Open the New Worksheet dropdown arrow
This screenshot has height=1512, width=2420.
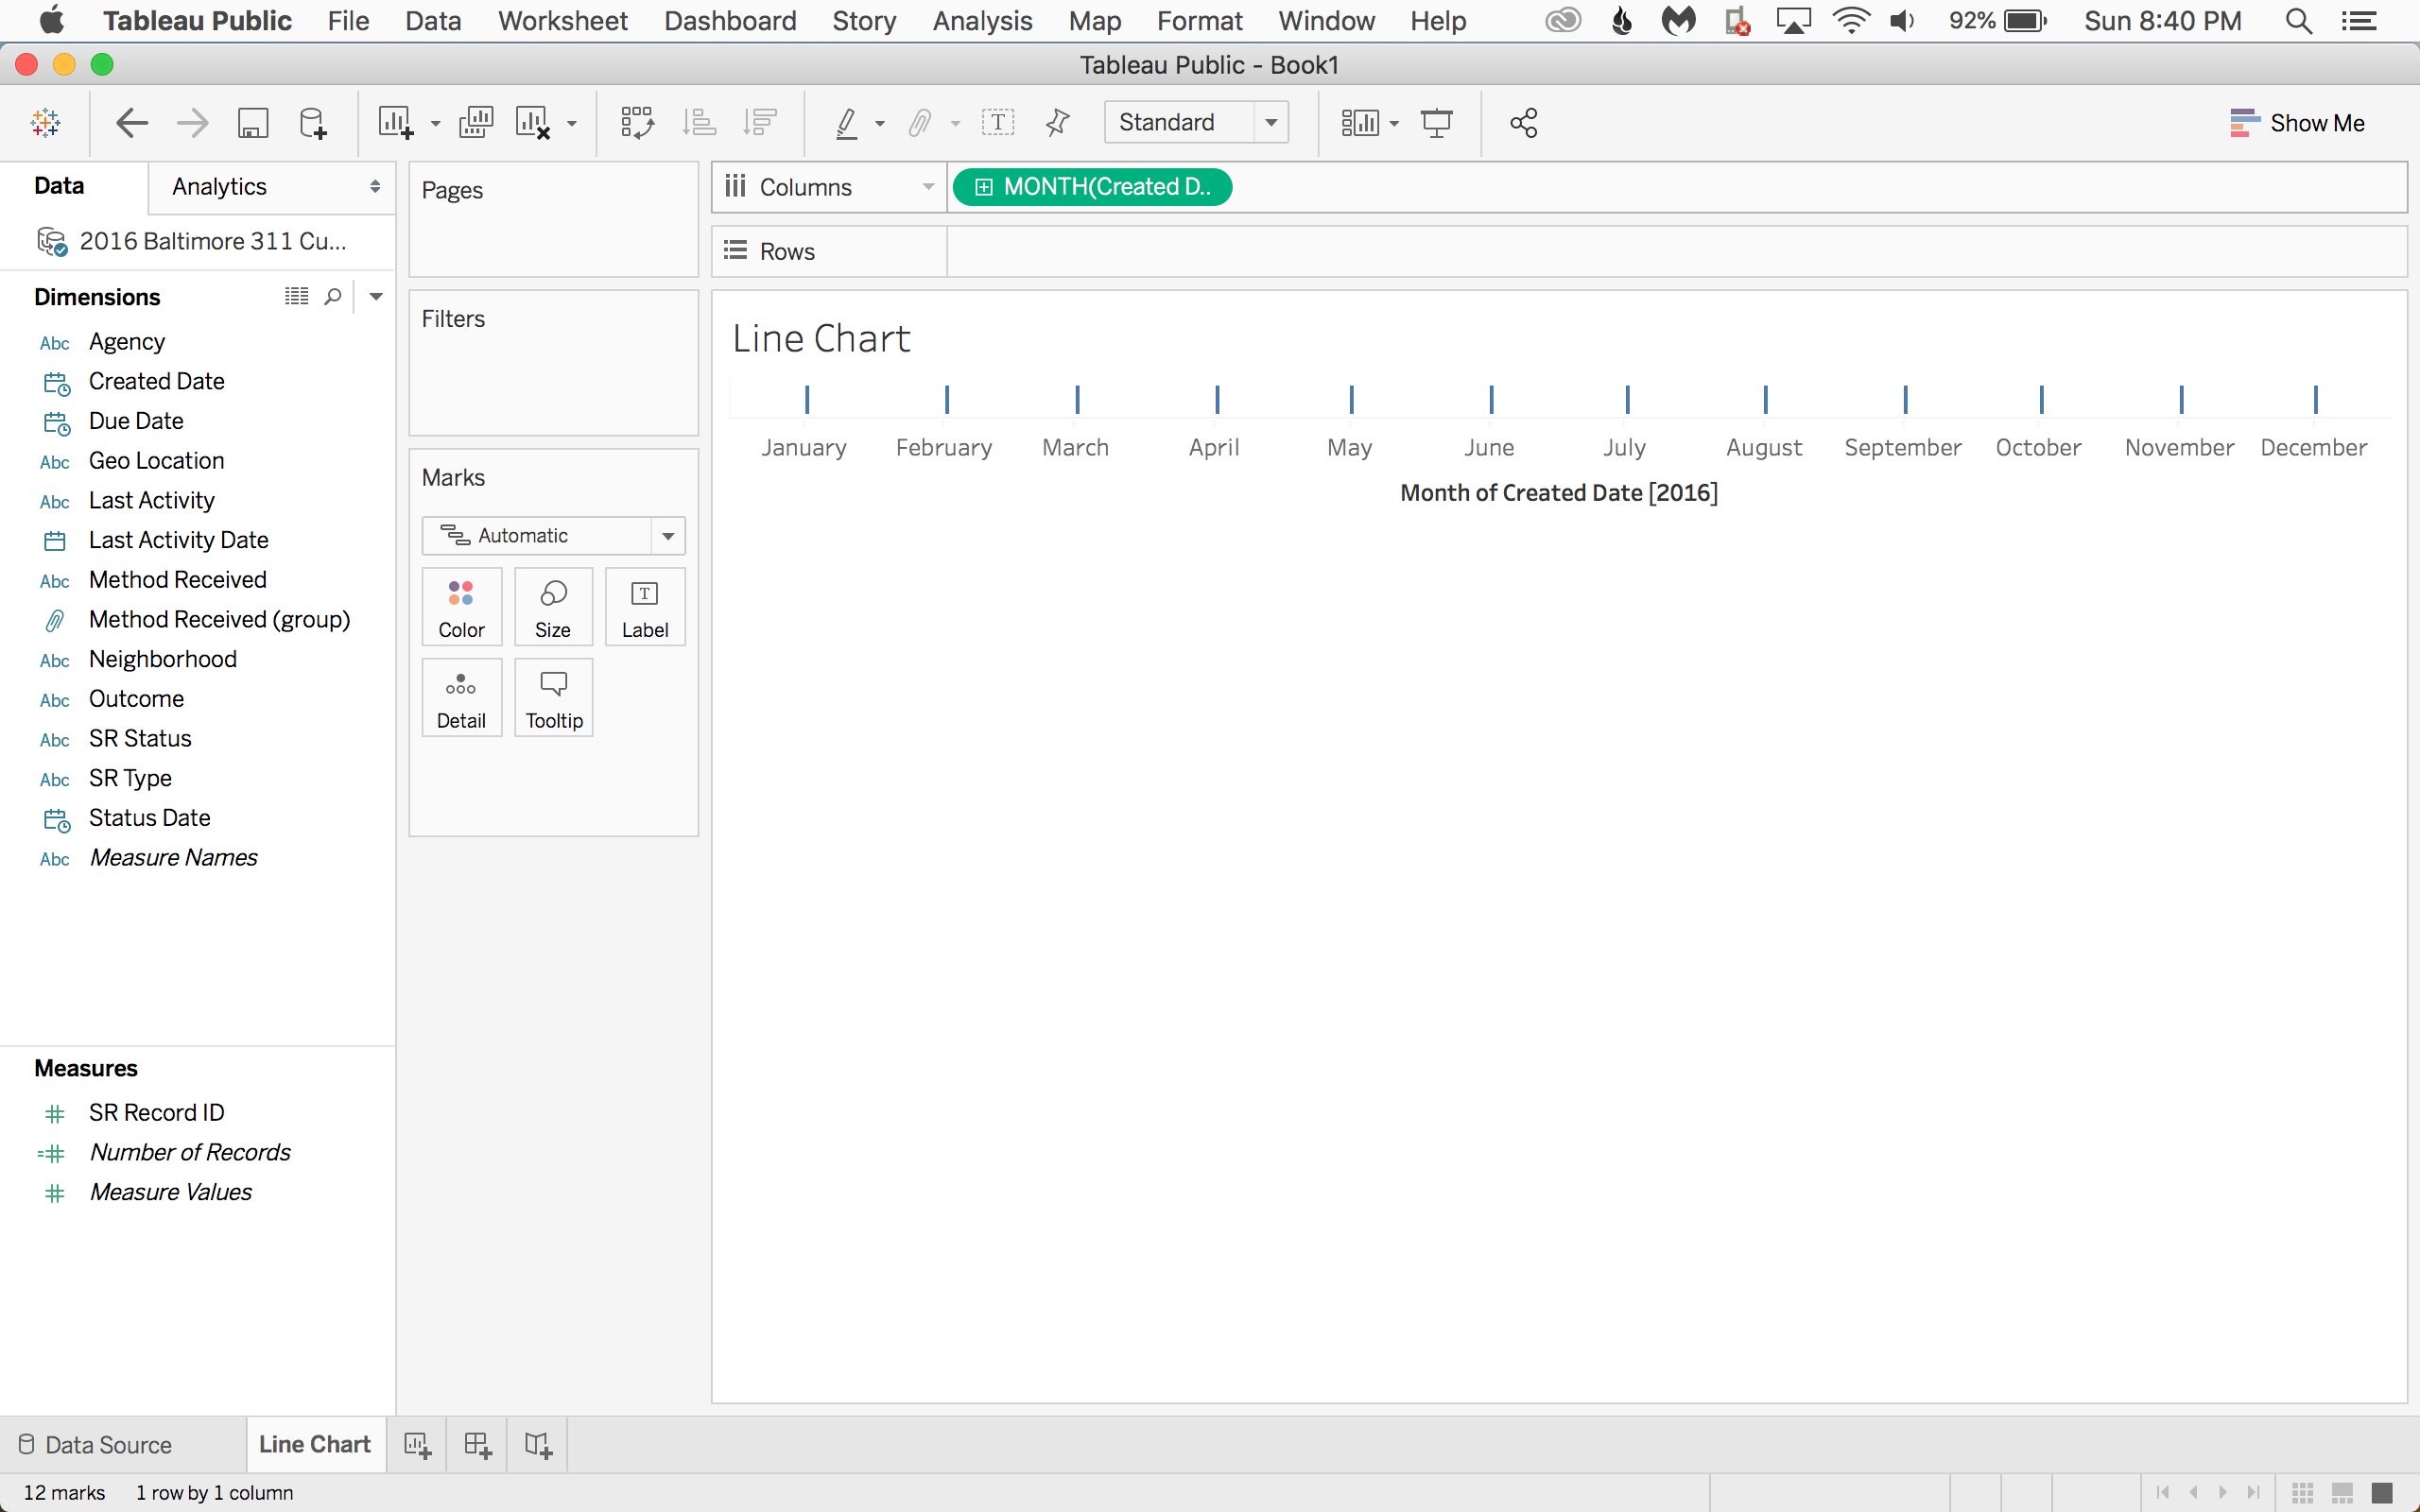click(435, 124)
